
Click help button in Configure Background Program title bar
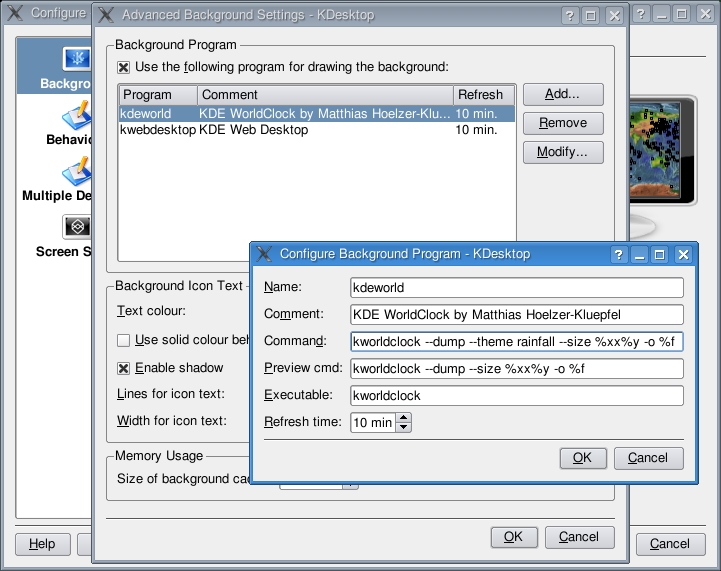point(618,254)
